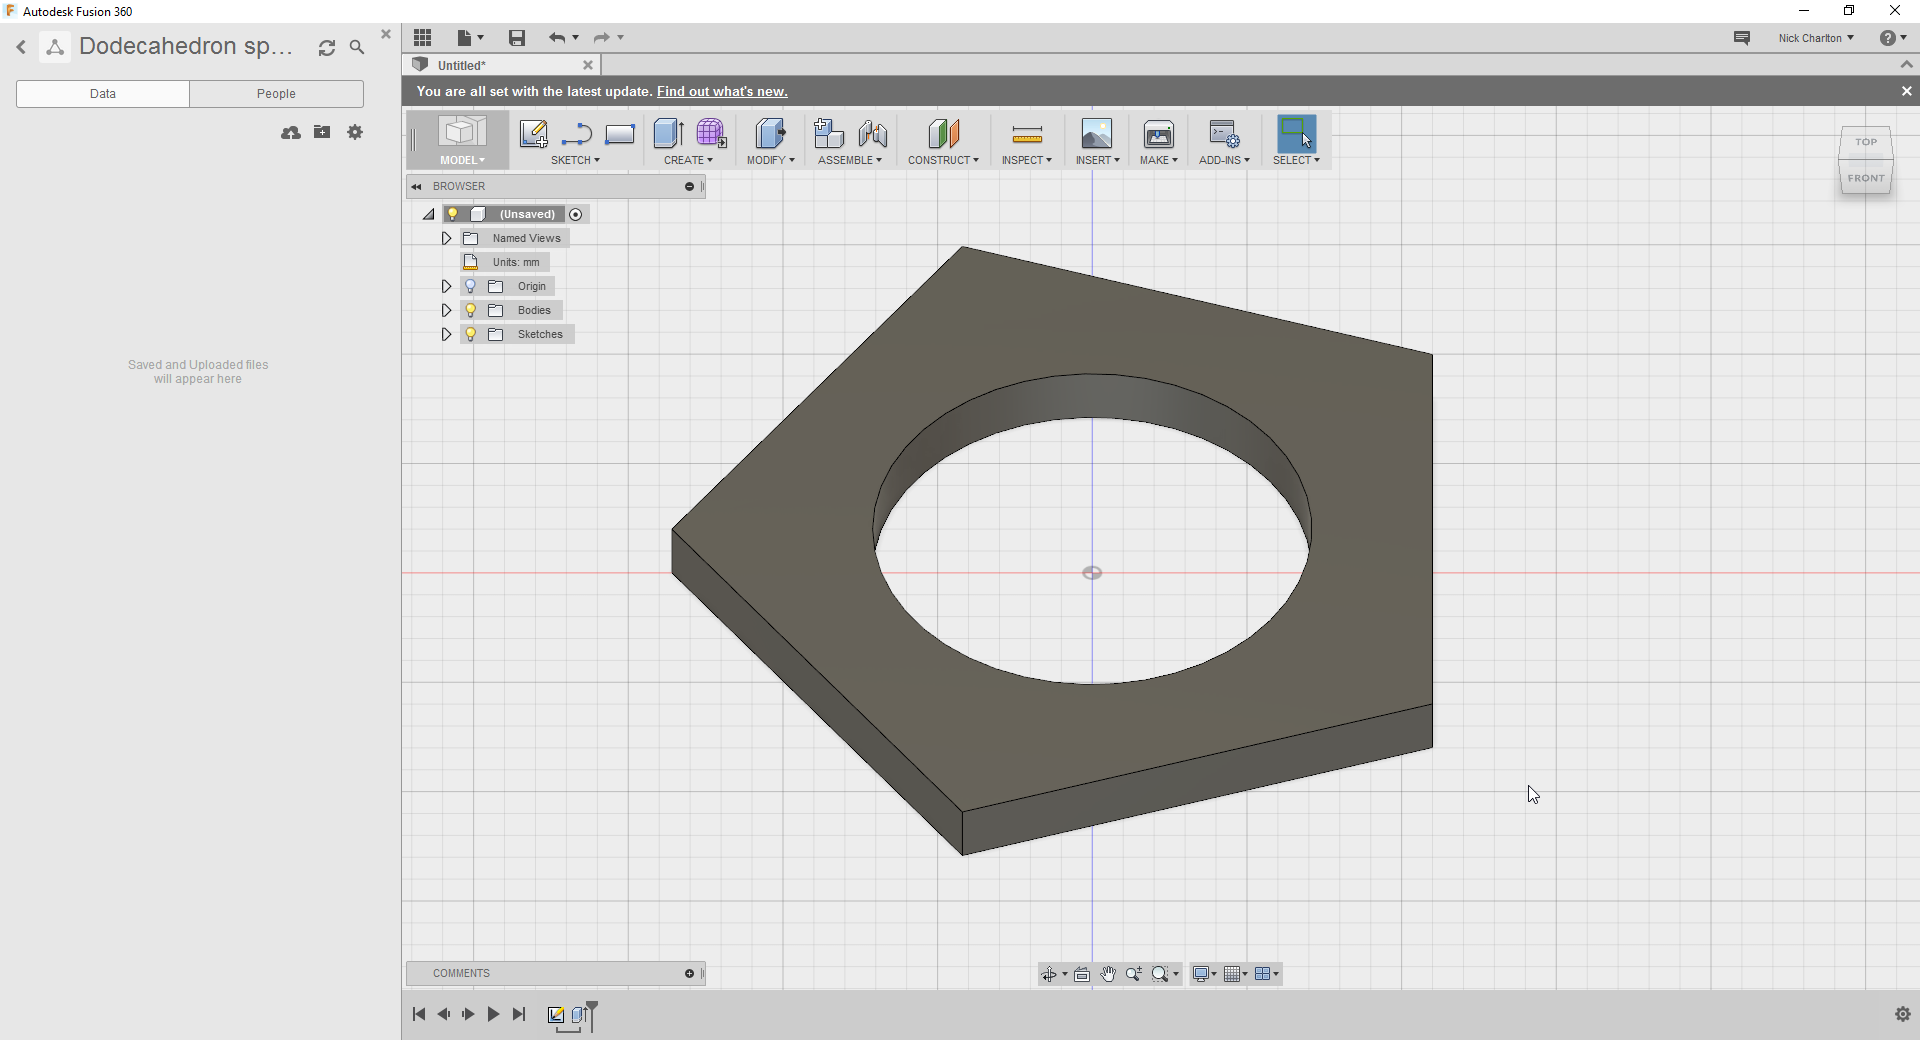Switch to the People tab

276,94
